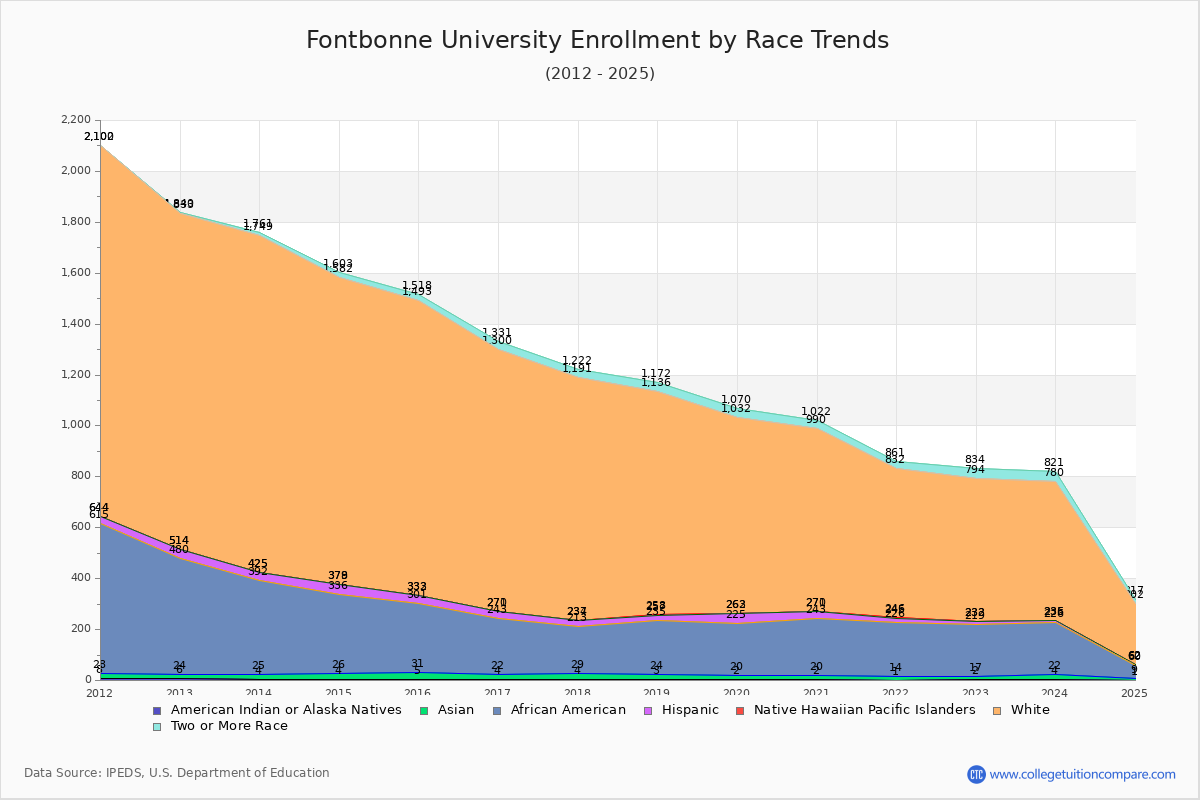Click the 794 data label for 2023
This screenshot has height=800, width=1200.
tap(975, 469)
